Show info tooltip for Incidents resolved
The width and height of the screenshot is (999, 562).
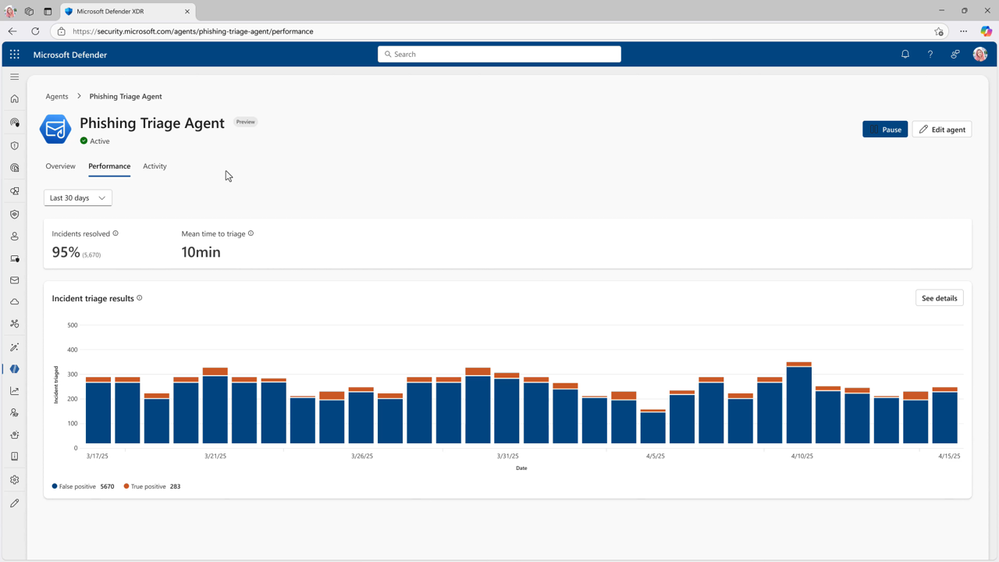pyautogui.click(x=115, y=233)
